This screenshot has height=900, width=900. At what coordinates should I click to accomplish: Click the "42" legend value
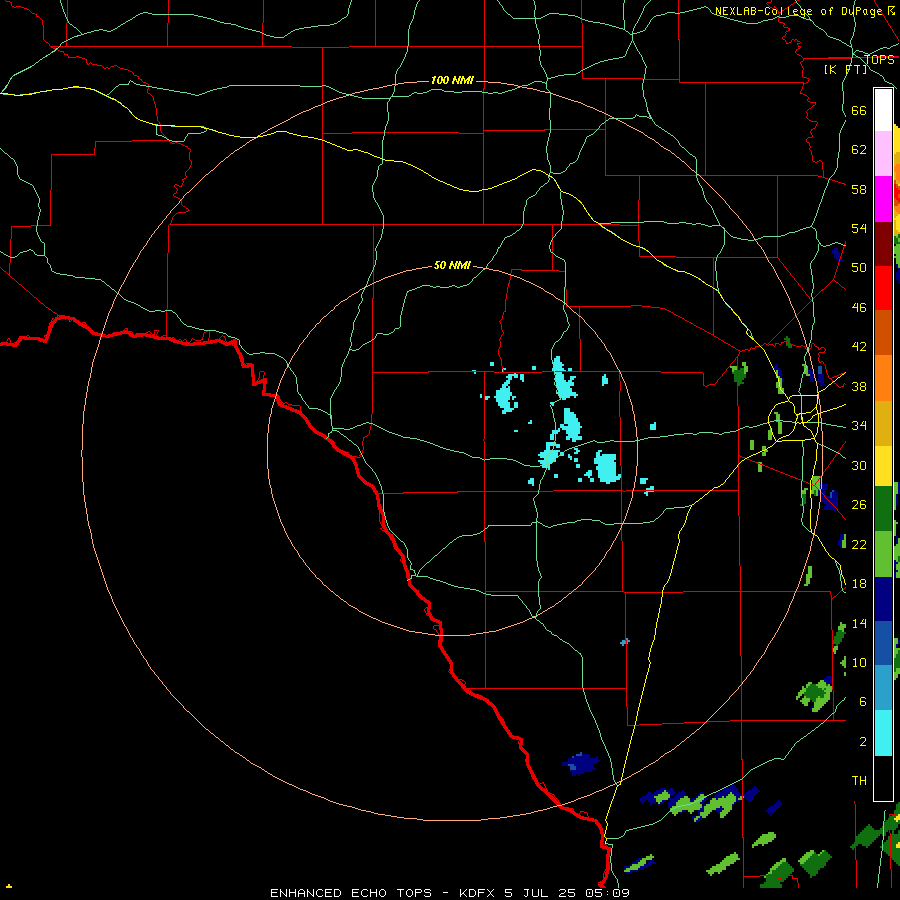(x=859, y=347)
